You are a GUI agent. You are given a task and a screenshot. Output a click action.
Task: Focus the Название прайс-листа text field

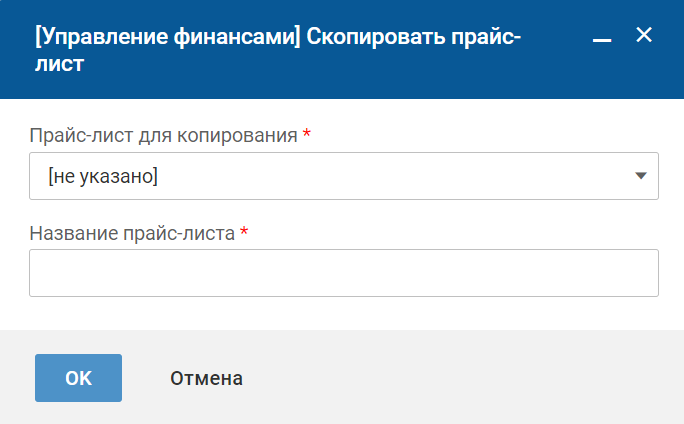pyautogui.click(x=343, y=273)
